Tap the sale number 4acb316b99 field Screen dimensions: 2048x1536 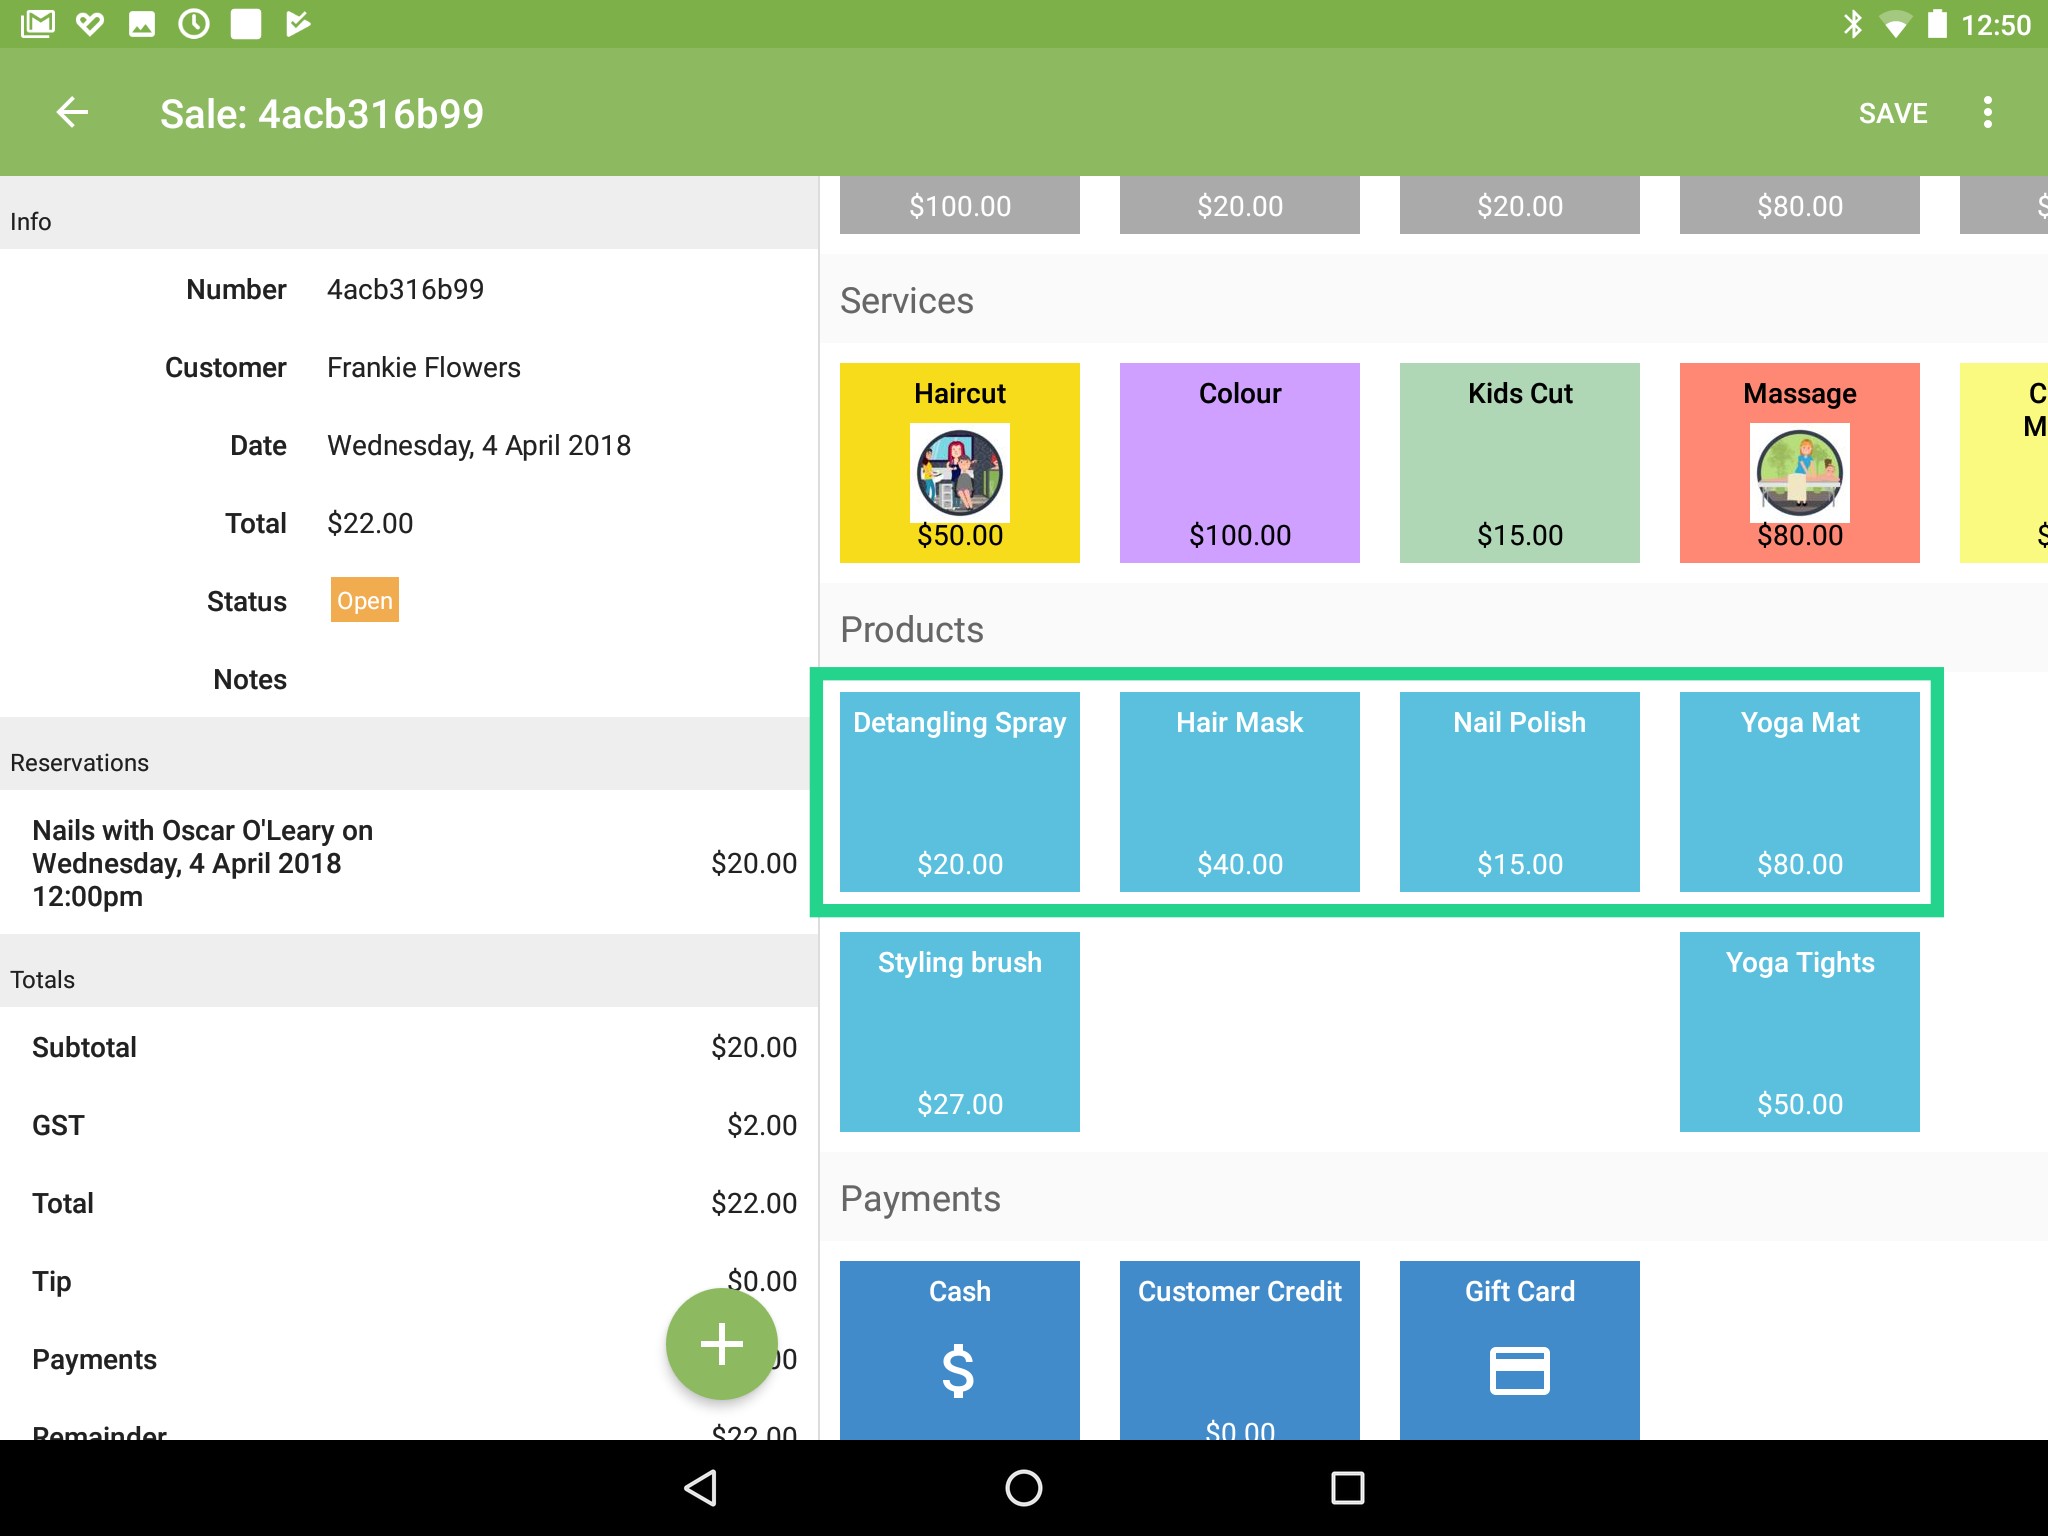(x=406, y=290)
